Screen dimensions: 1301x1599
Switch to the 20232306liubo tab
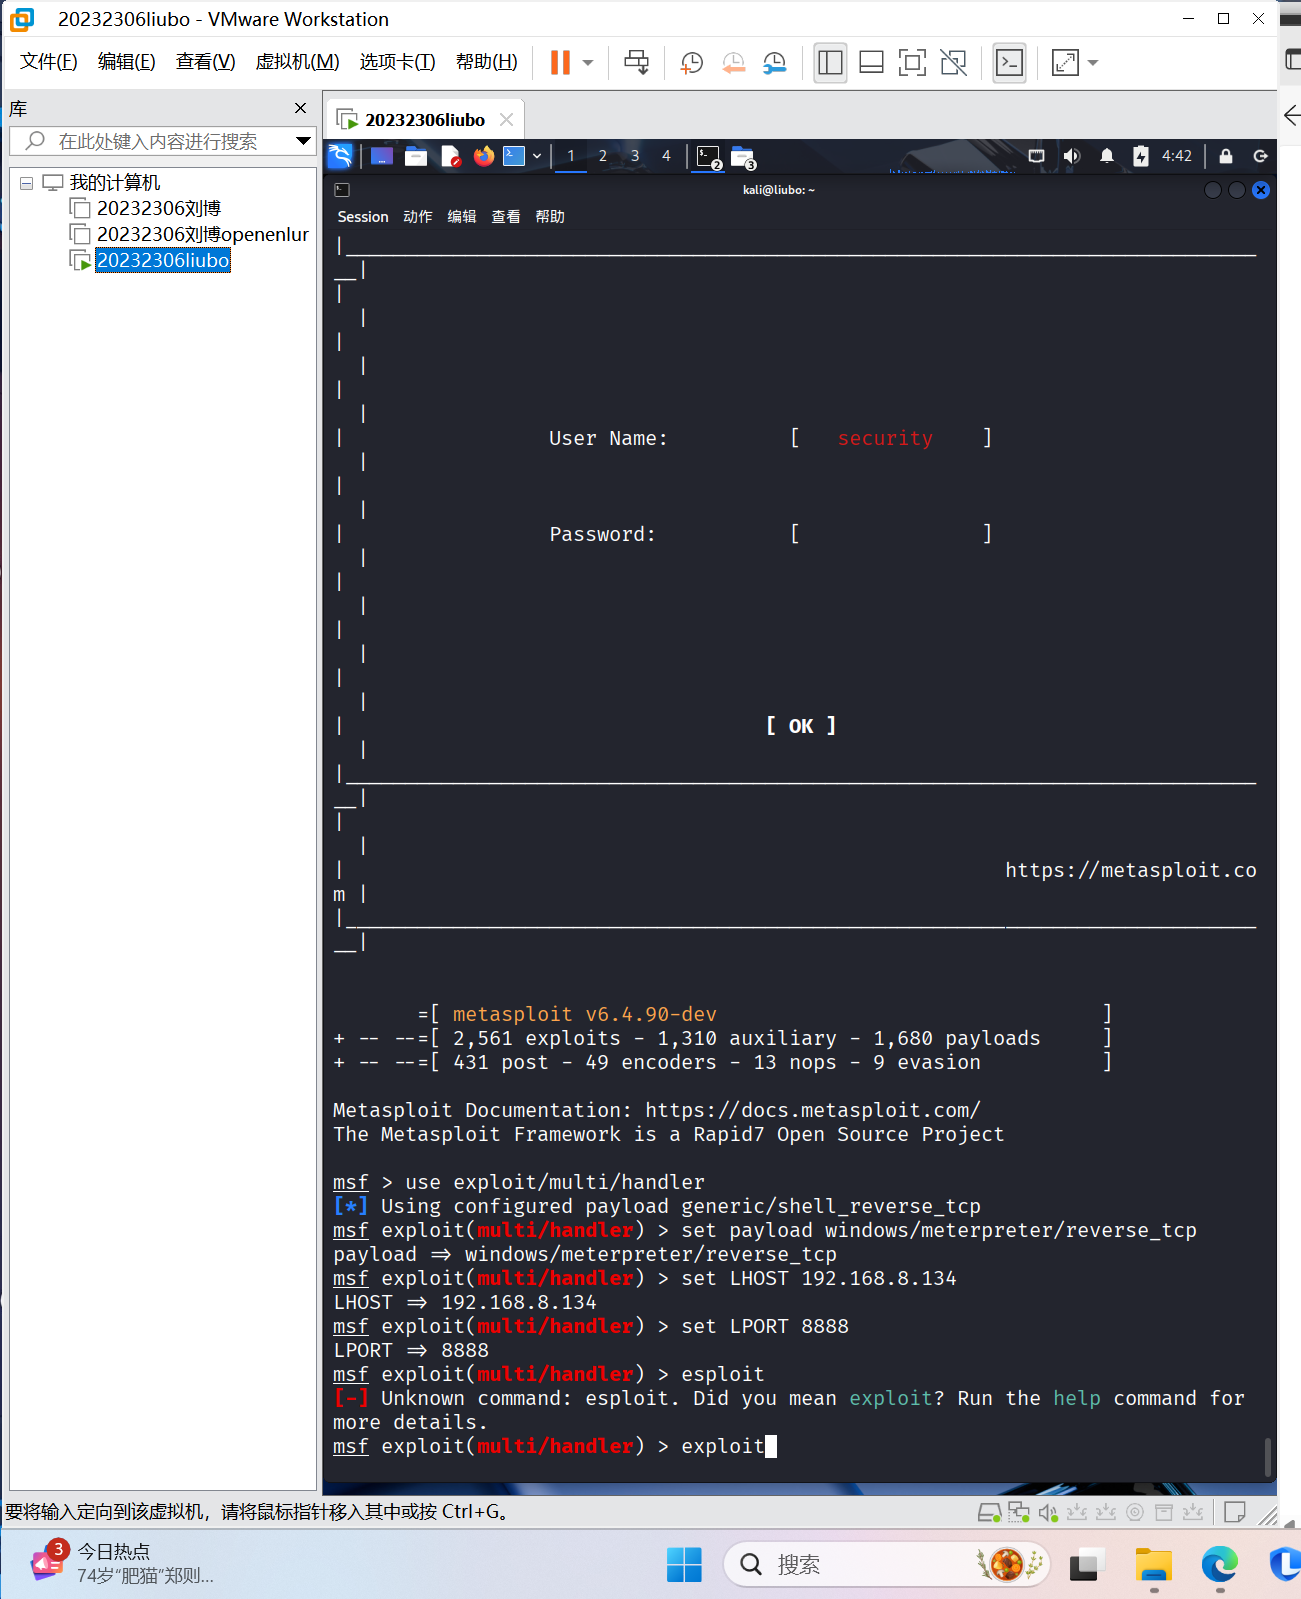[x=424, y=120]
